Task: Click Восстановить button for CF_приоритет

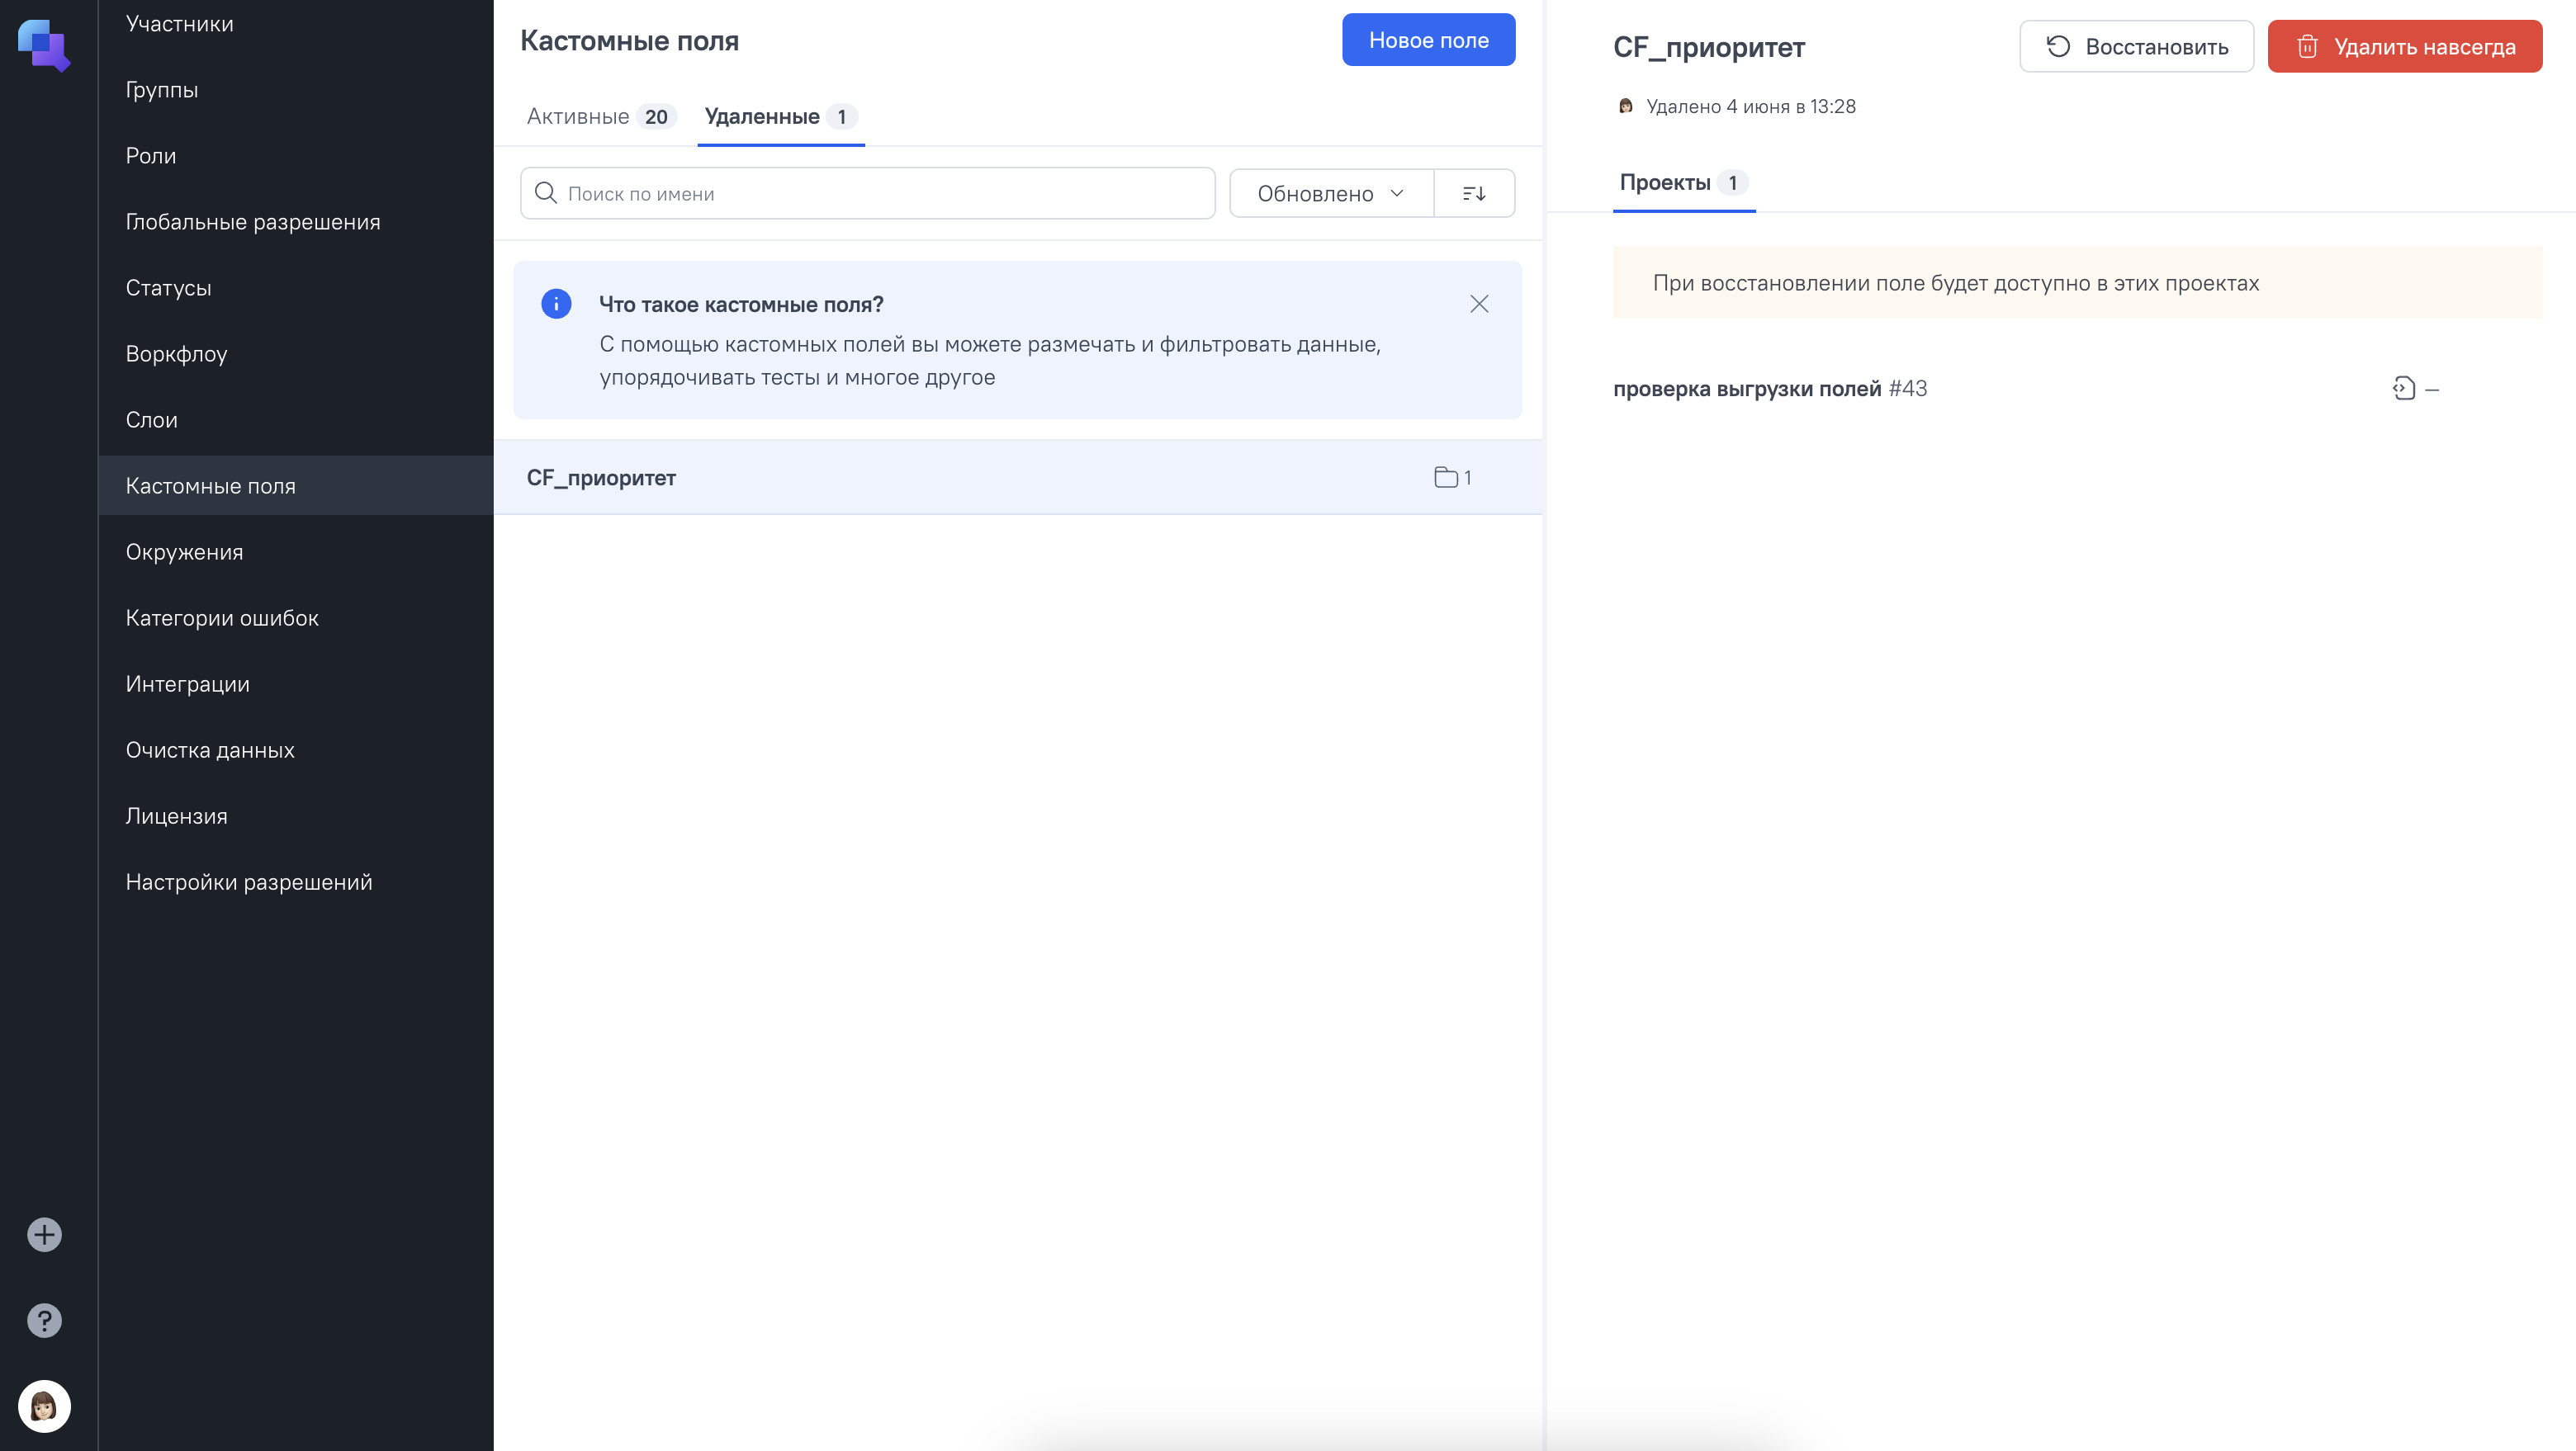Action: 2138,45
